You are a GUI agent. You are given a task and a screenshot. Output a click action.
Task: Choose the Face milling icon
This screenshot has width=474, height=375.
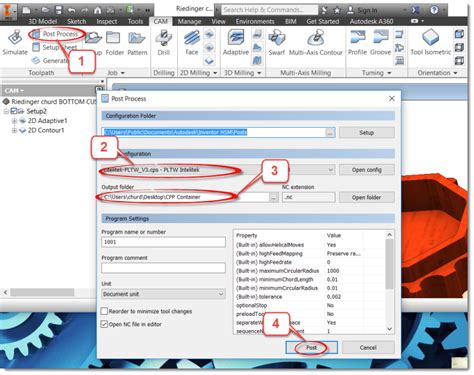tap(192, 38)
